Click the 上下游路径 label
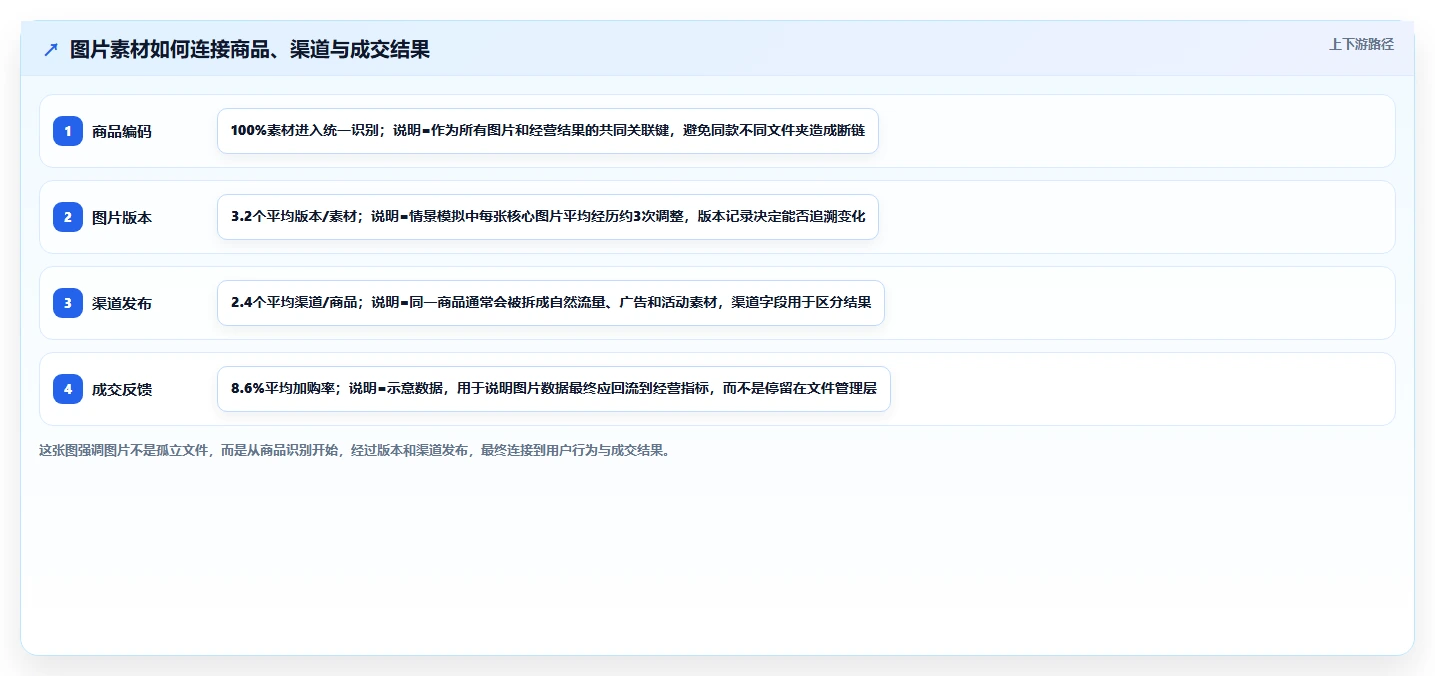Screen dimensions: 1435x676 tap(1361, 44)
